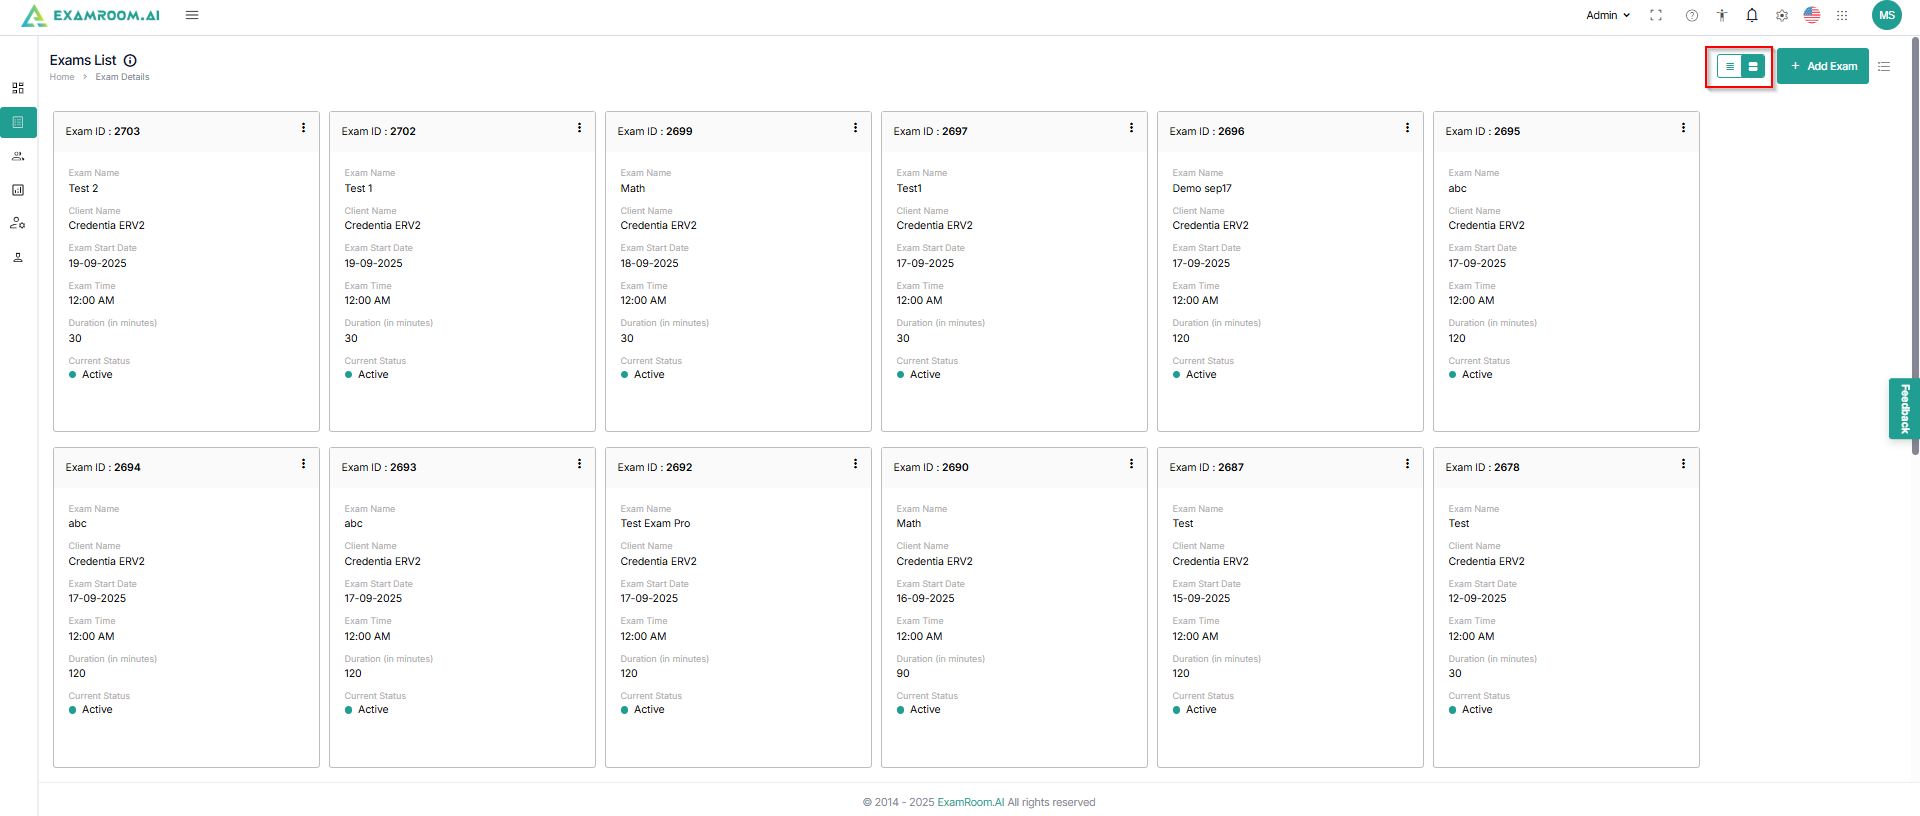Screen dimensions: 1920x816
Task: Open the dashboard icon in sidebar
Action: click(18, 88)
